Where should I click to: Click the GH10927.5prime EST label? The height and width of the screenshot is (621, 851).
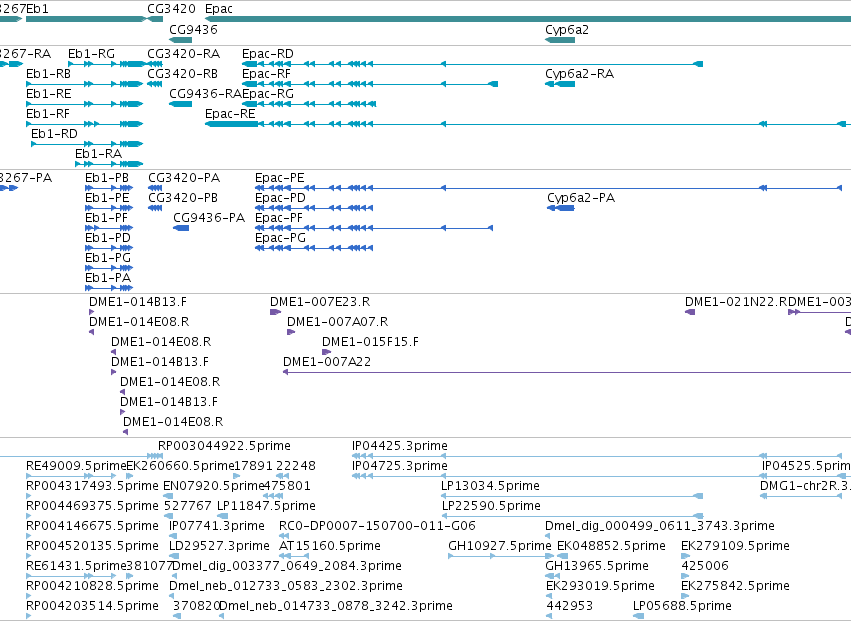pos(499,546)
